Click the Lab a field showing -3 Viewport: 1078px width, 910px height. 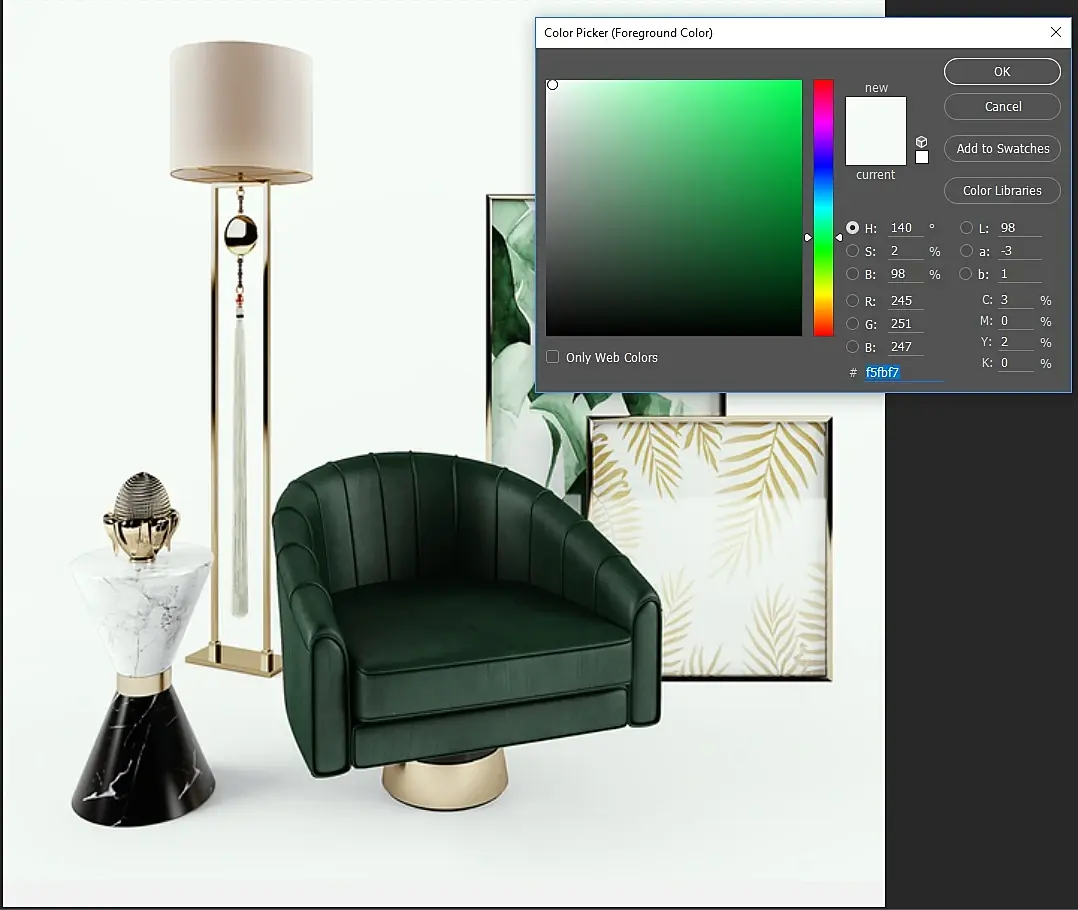[1020, 251]
